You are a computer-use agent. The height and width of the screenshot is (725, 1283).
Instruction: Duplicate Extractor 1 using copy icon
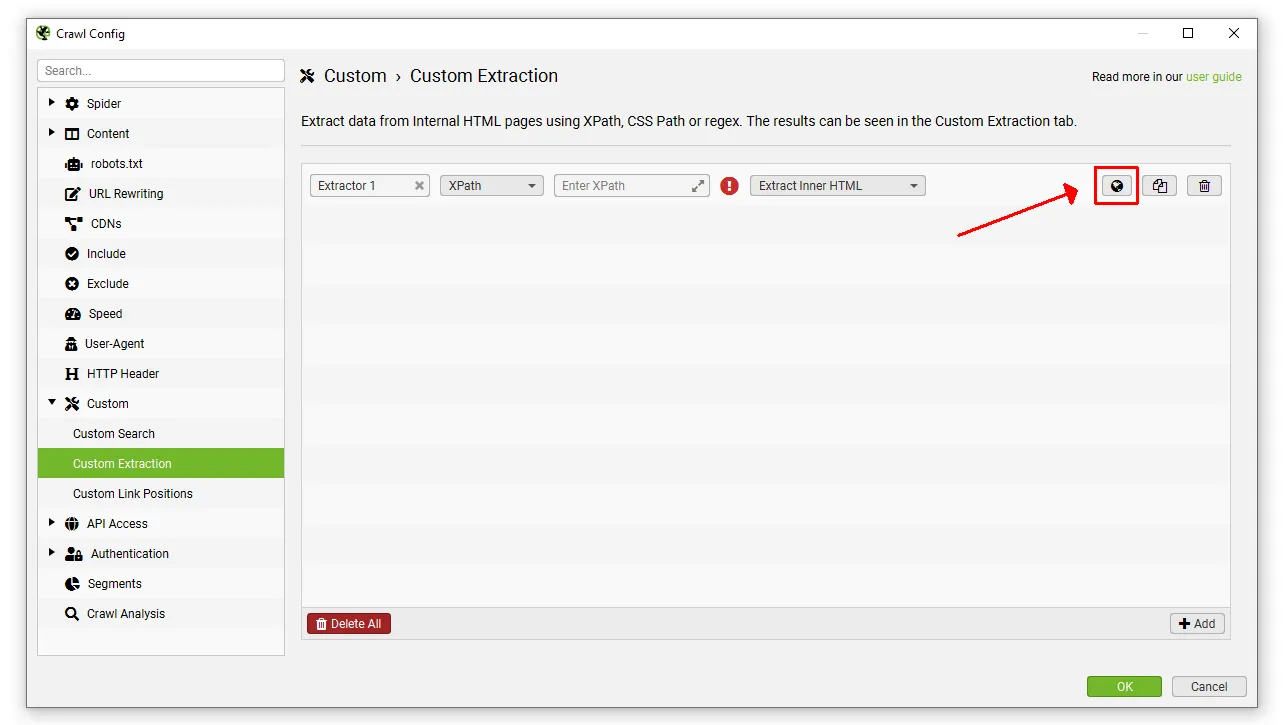click(x=1159, y=185)
